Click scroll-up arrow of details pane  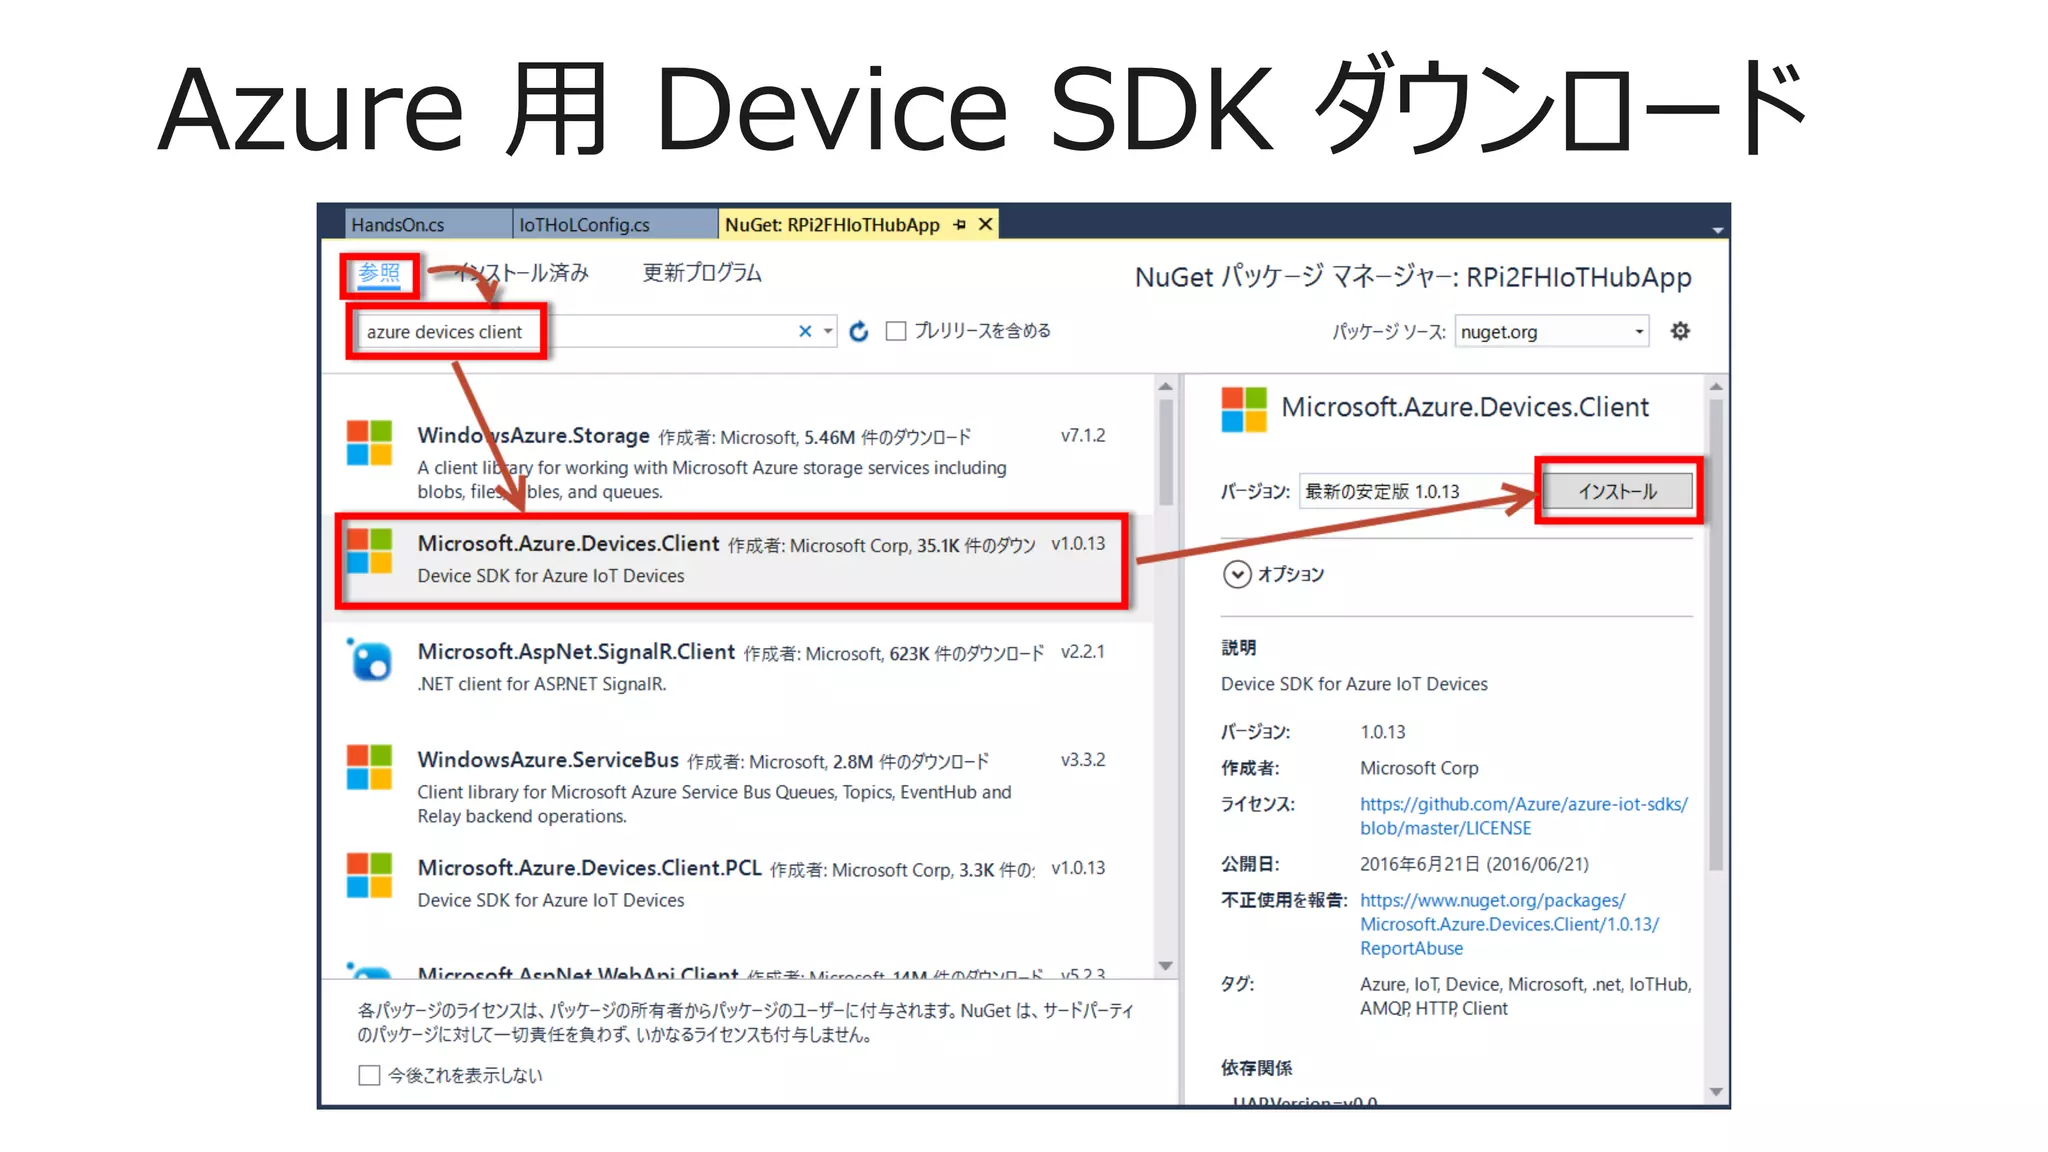coord(1716,386)
